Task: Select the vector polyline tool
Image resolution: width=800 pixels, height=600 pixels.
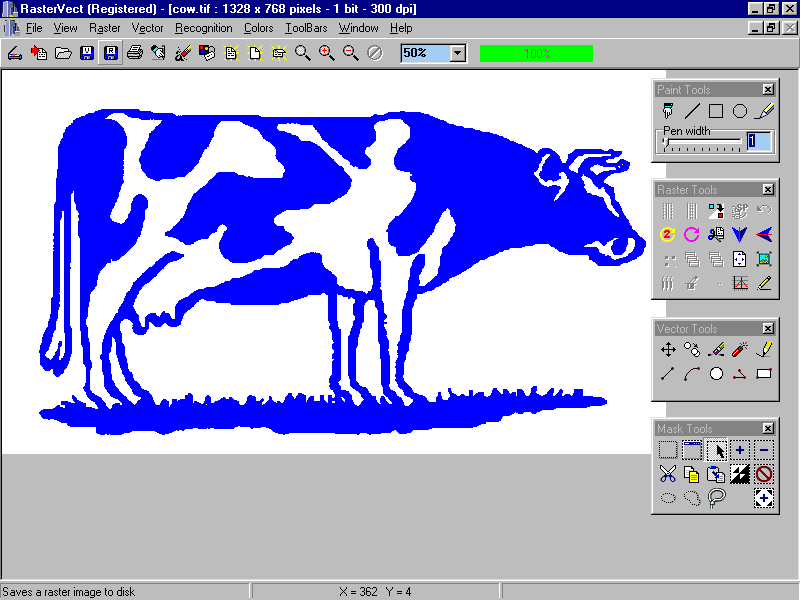Action: coord(740,374)
